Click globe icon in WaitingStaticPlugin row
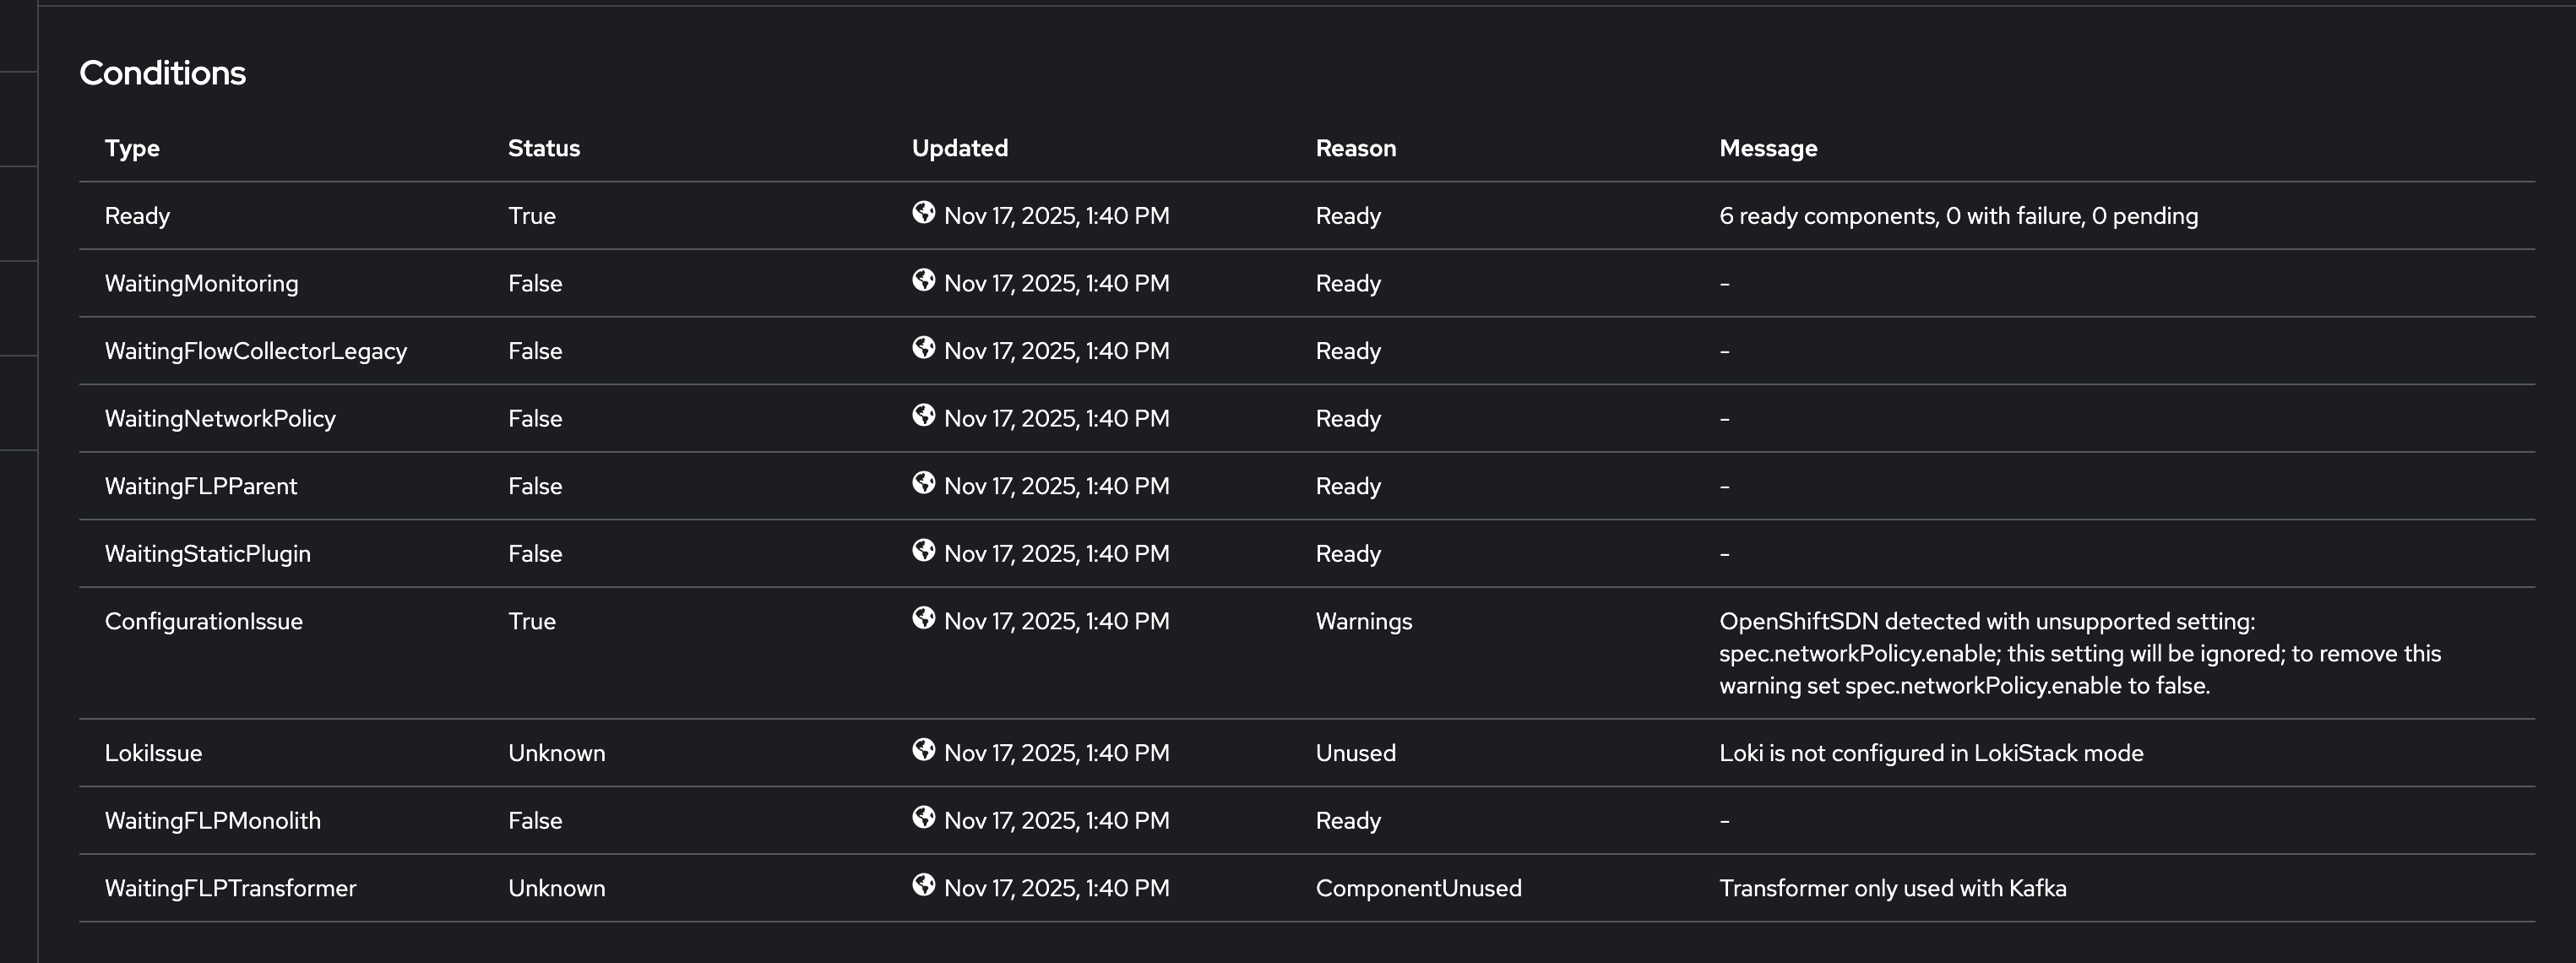Viewport: 2576px width, 963px height. coord(923,550)
